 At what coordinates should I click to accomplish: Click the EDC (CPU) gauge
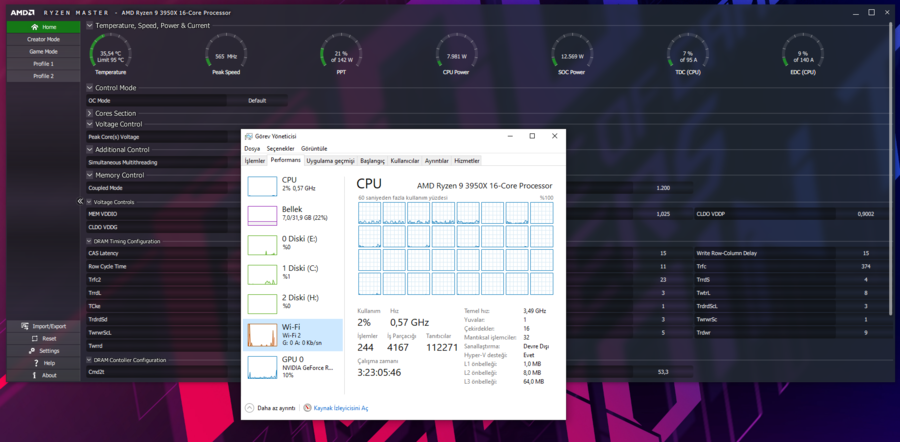803,55
